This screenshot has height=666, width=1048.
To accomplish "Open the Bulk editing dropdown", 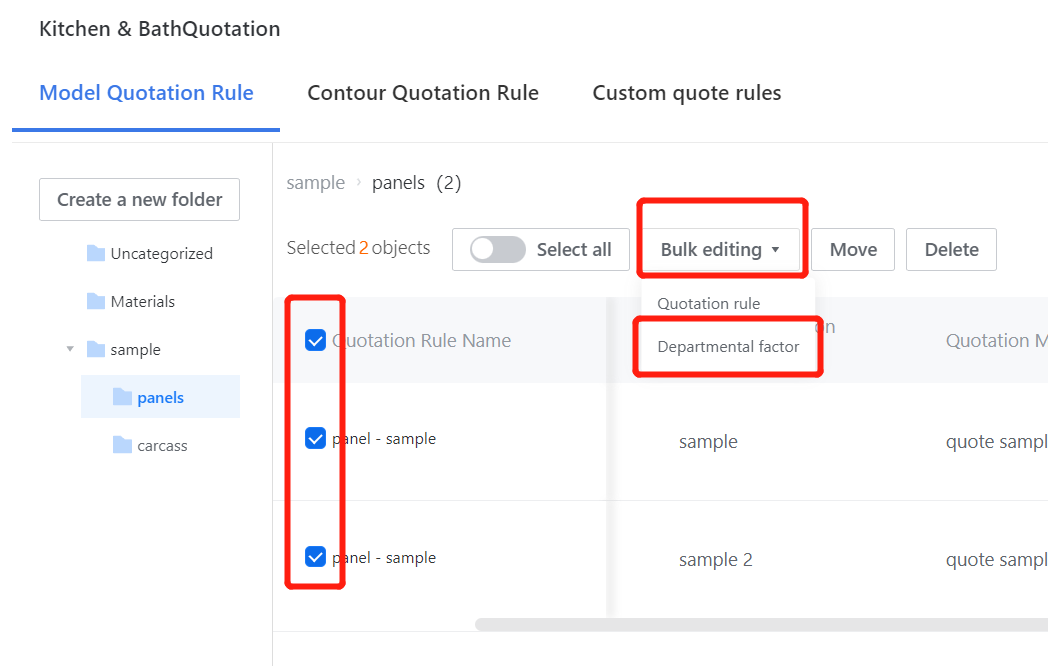I will point(720,250).
